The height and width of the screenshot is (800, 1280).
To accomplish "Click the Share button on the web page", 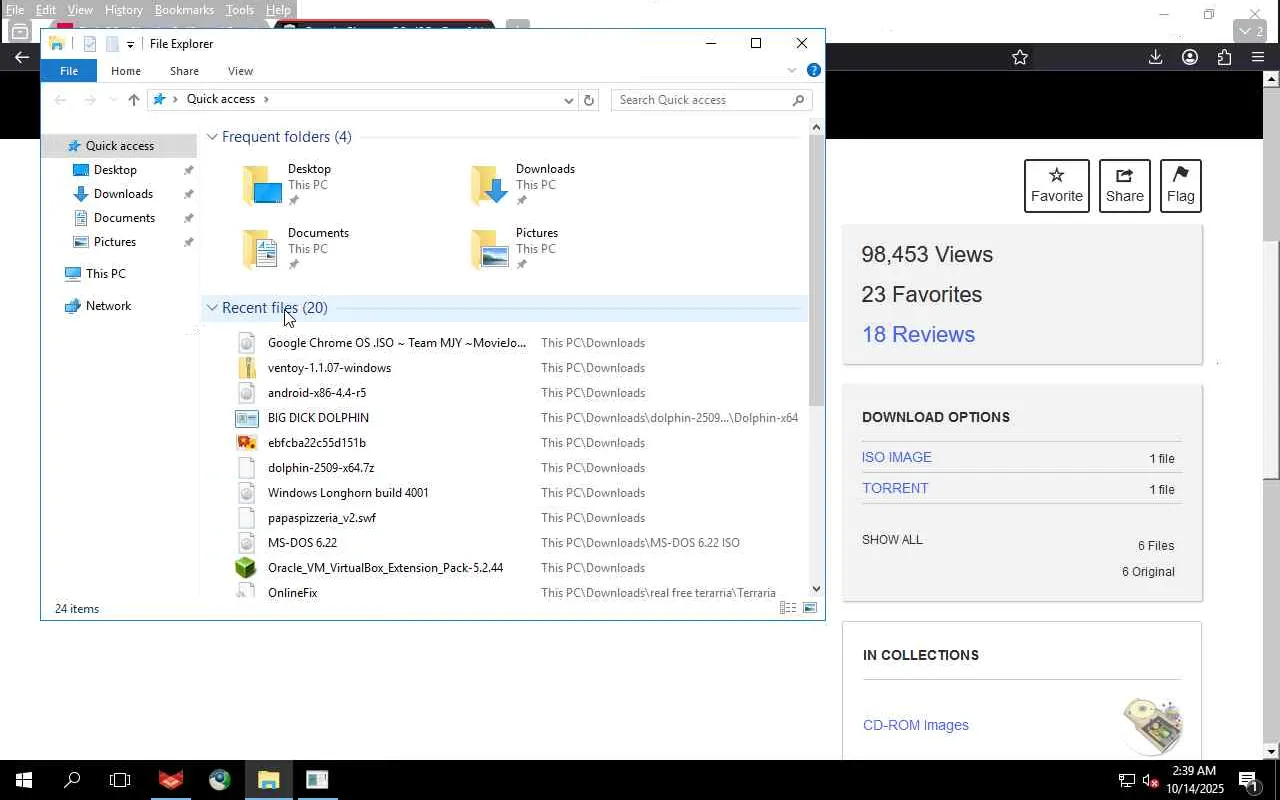I will pos(1125,186).
